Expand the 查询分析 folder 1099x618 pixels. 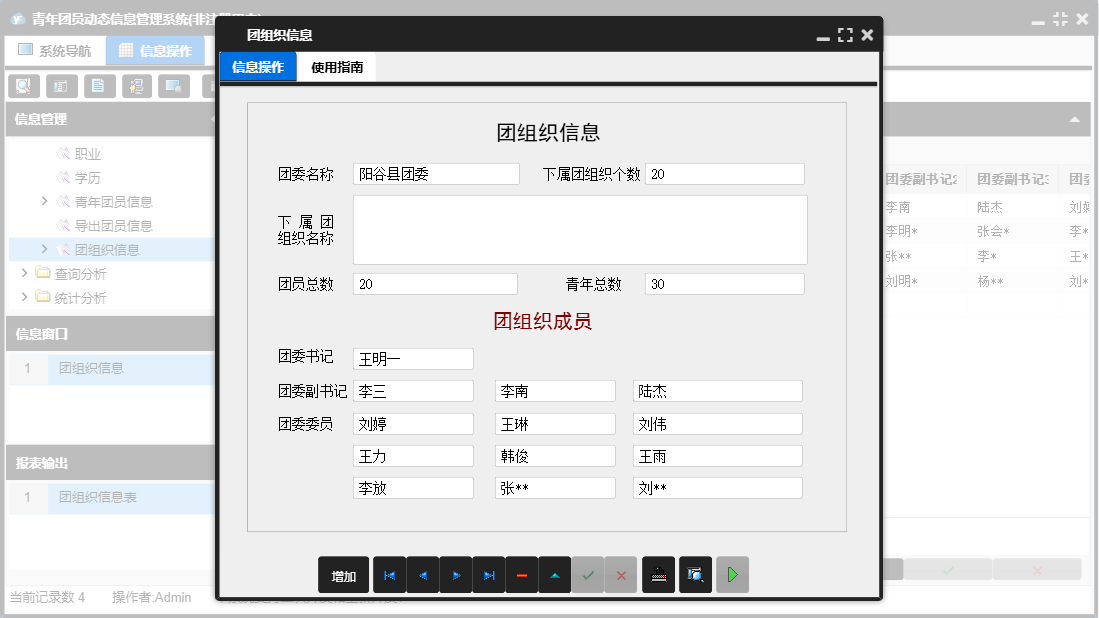24,272
